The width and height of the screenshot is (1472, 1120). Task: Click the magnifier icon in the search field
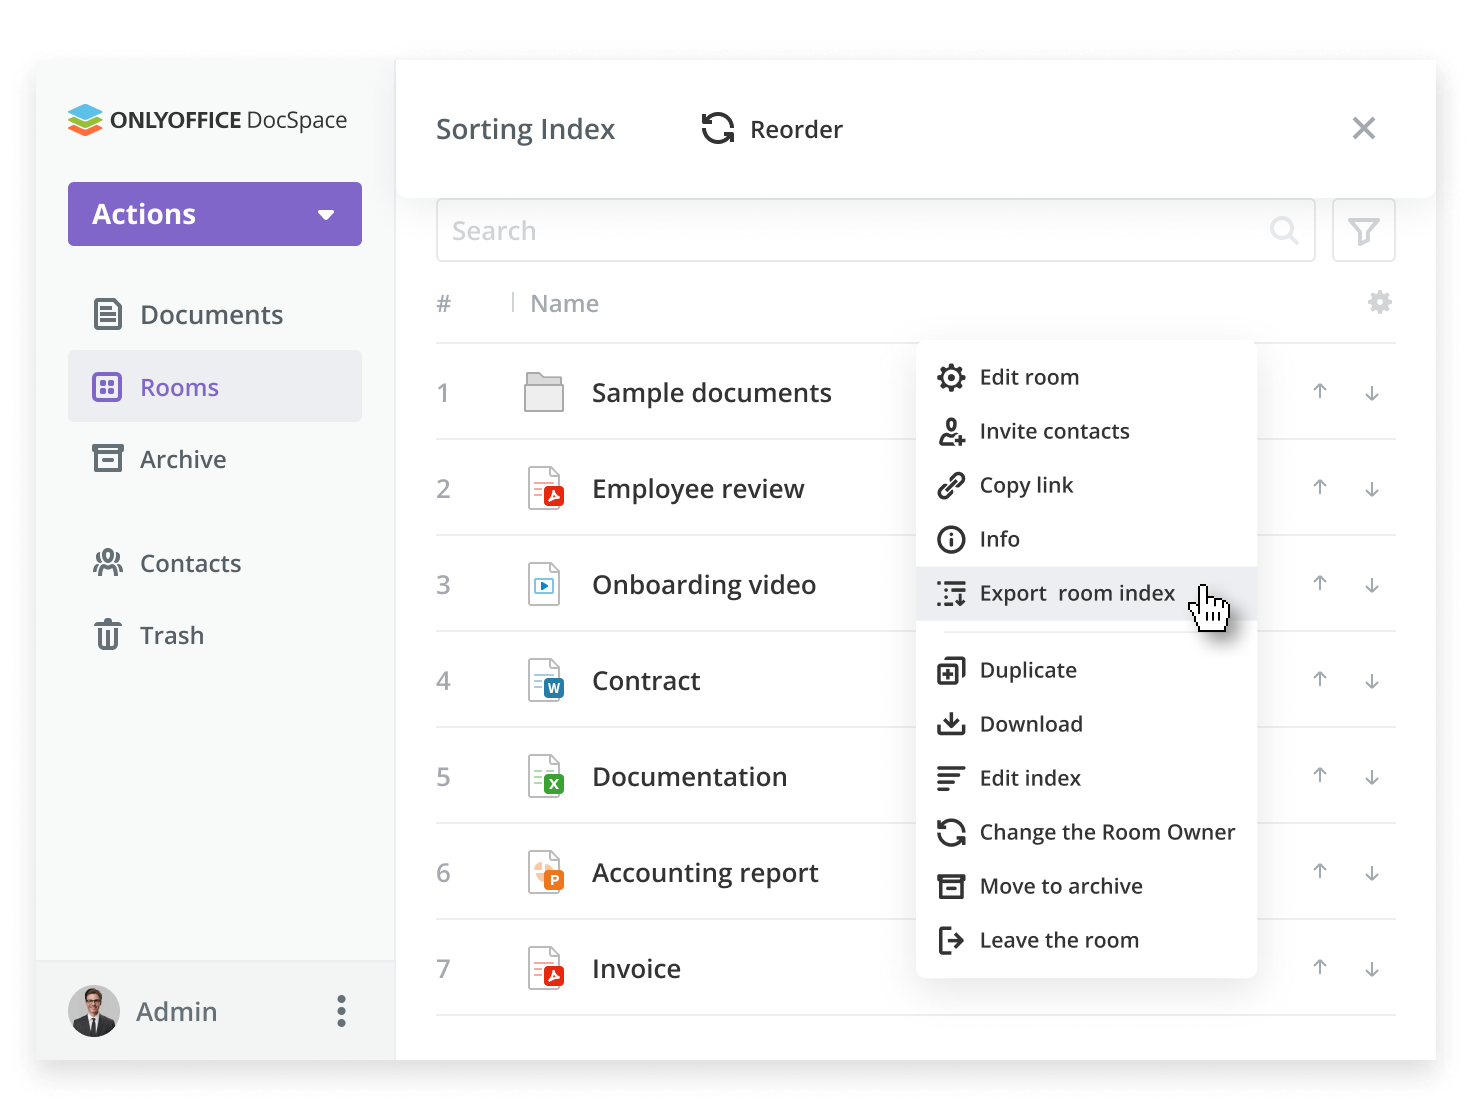click(1283, 231)
